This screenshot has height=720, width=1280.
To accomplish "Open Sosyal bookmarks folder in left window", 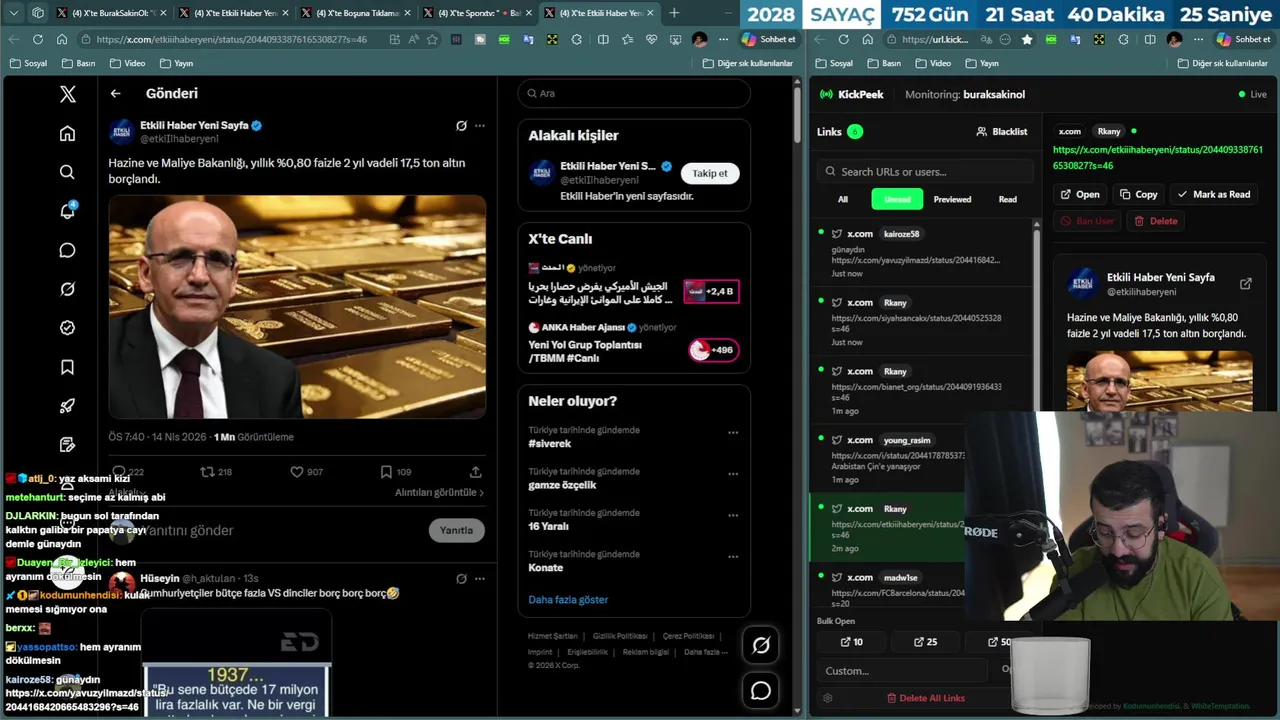I will pyautogui.click(x=28, y=63).
